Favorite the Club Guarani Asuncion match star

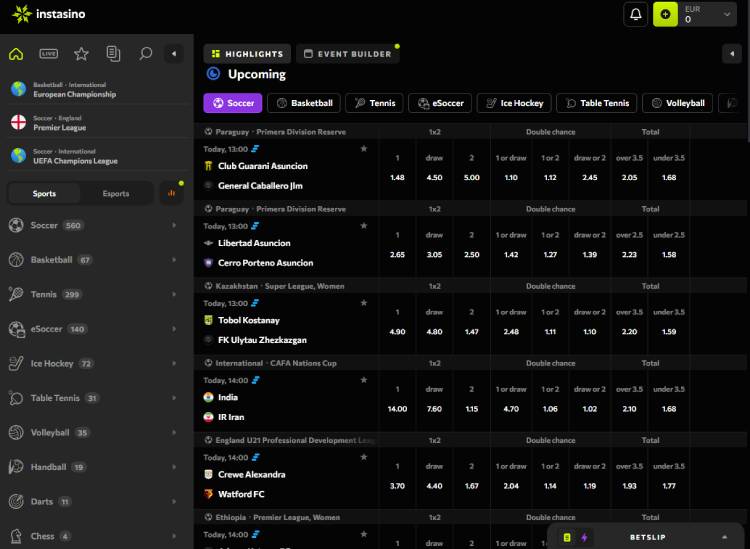tap(364, 149)
